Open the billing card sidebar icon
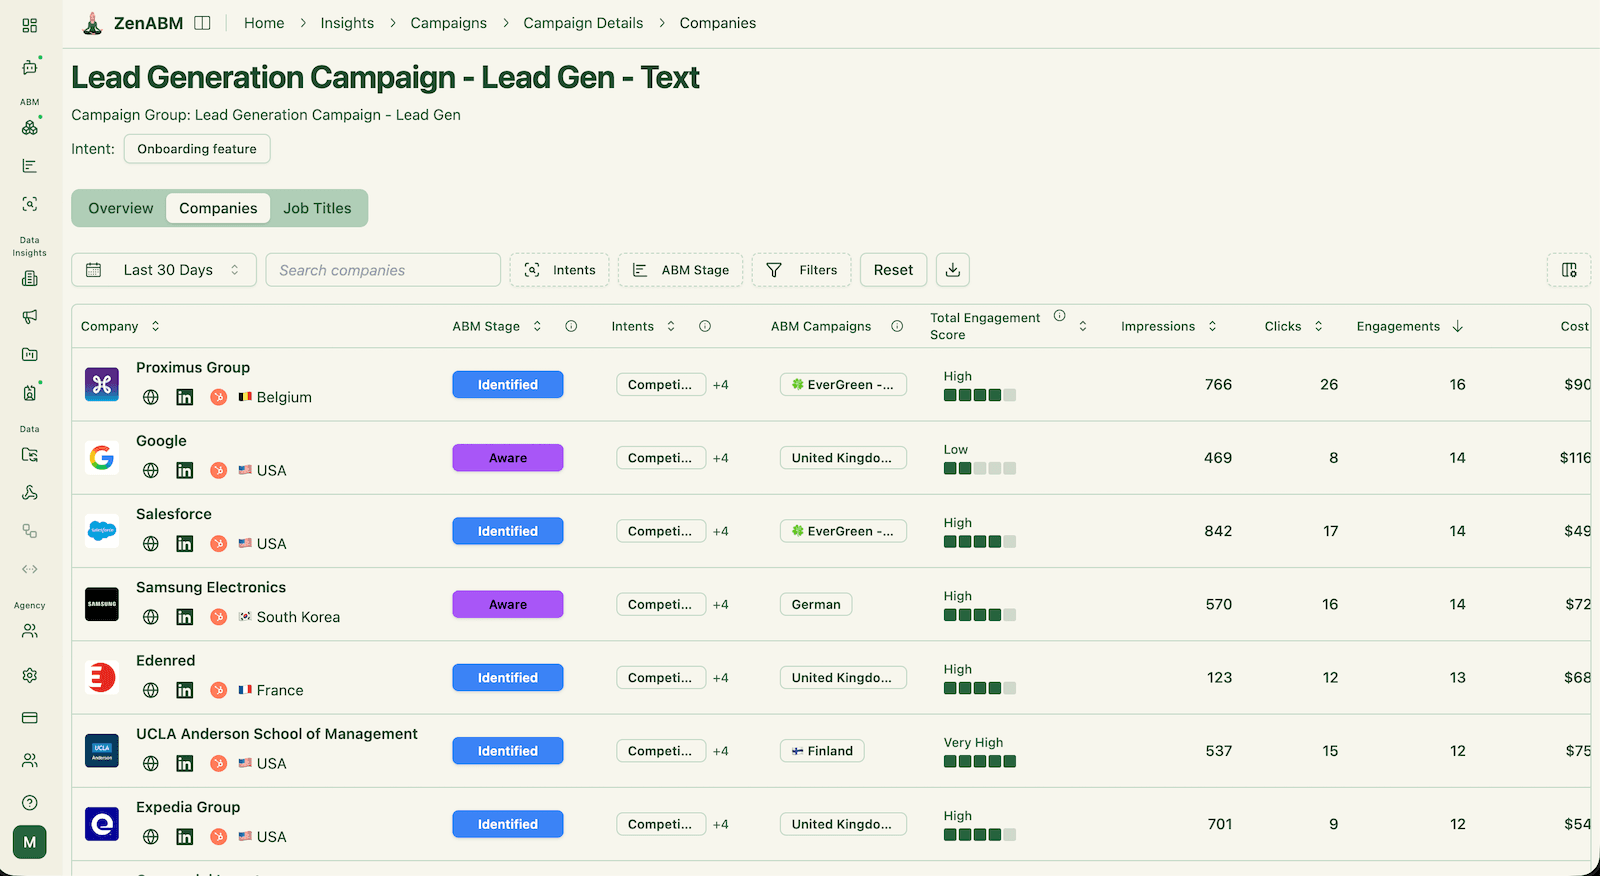This screenshot has width=1600, height=876. point(30,718)
